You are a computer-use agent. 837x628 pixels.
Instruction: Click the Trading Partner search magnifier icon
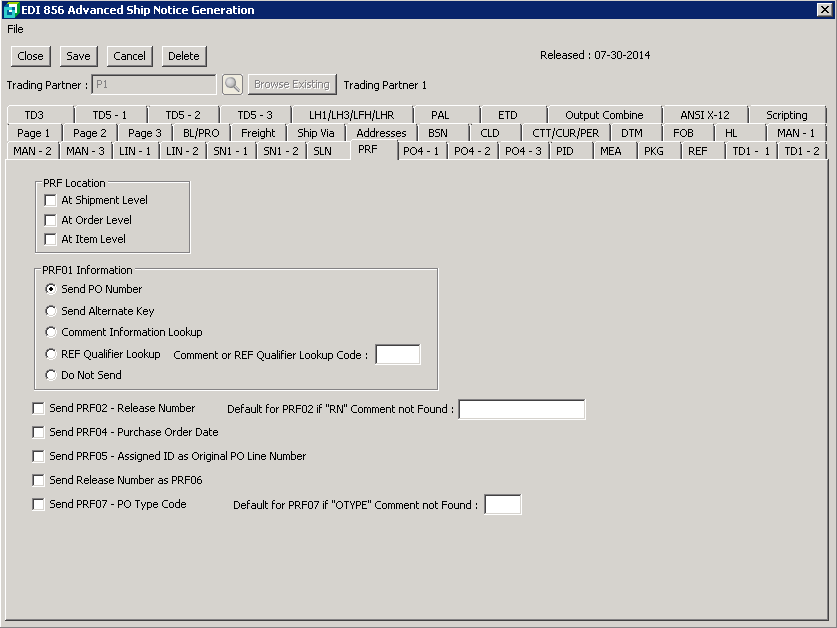232,85
